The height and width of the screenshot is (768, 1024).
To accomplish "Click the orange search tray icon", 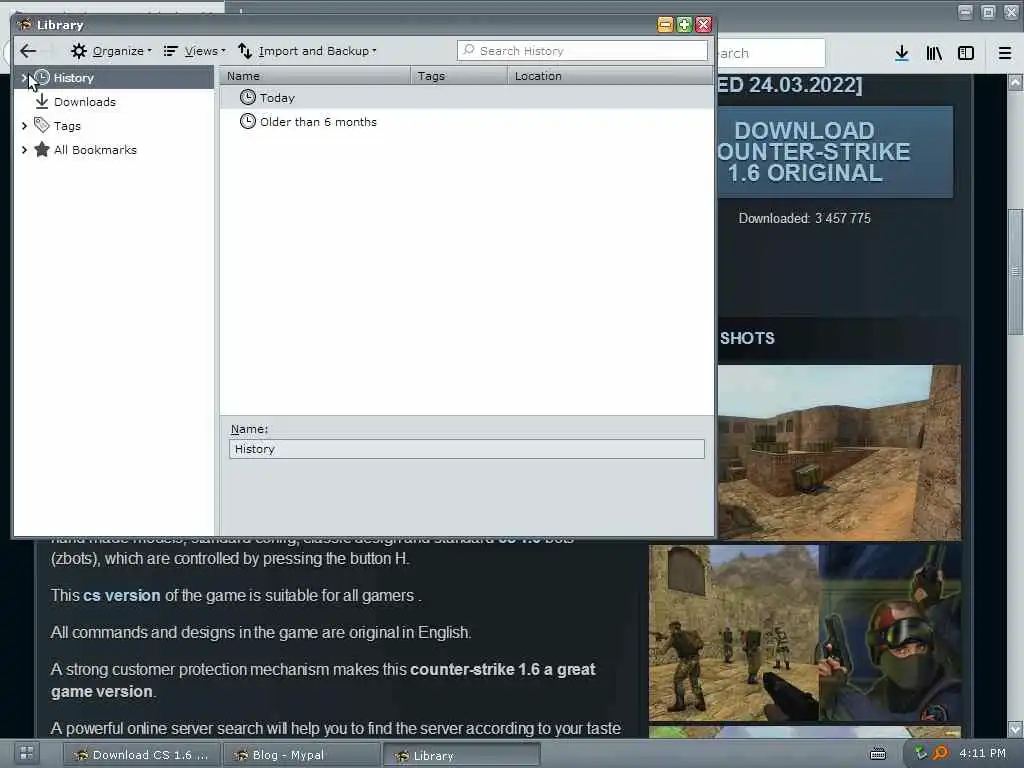I will [x=940, y=753].
